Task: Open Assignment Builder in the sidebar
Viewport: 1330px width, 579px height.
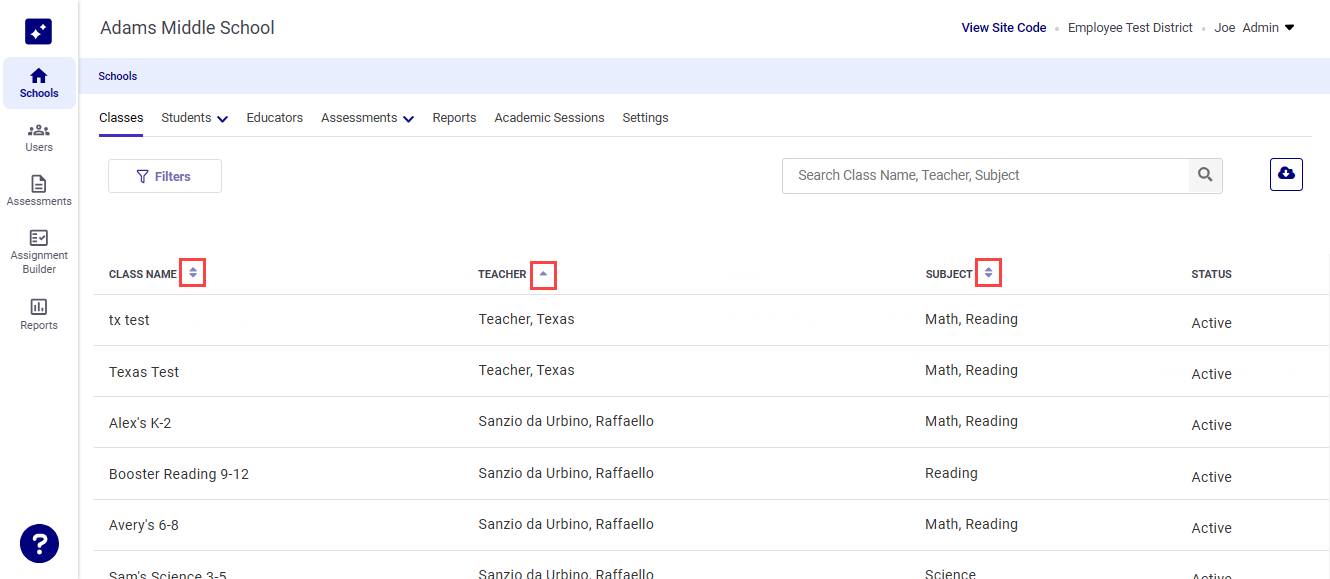Action: click(x=39, y=251)
